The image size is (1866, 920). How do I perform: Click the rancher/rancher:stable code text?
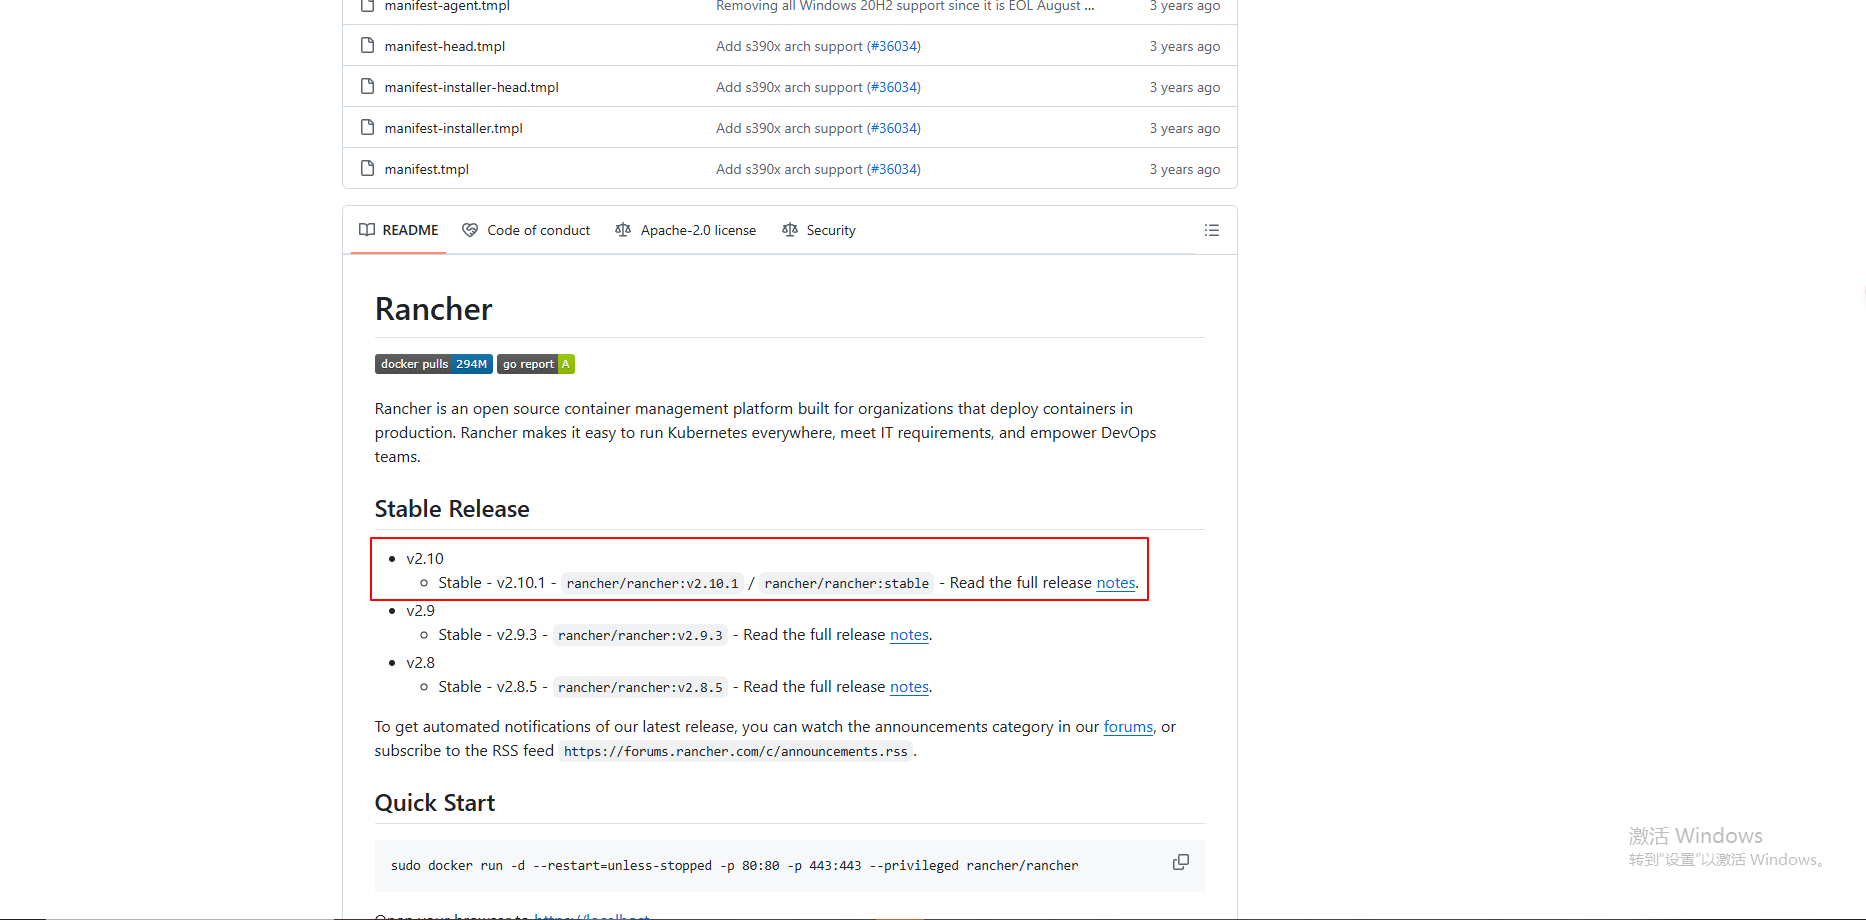(x=847, y=583)
